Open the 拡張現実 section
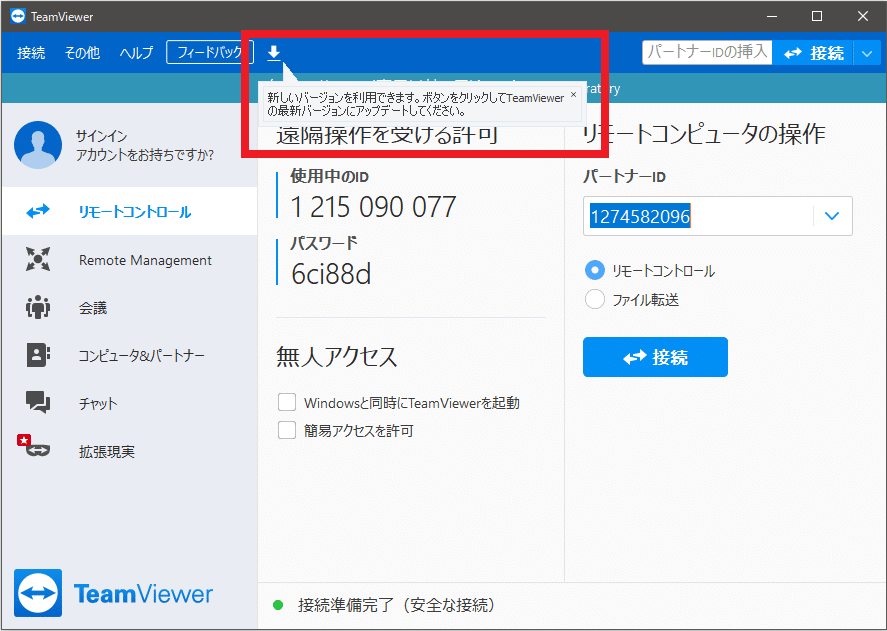The image size is (887, 631). 130,452
